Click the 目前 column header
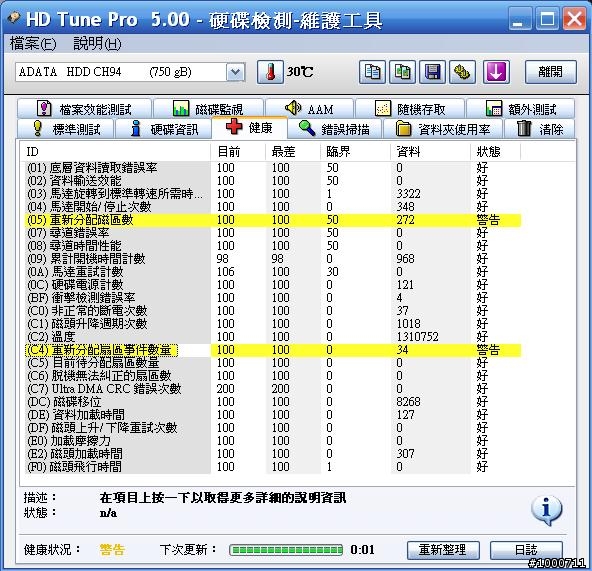This screenshot has height=571, width=592. coord(237,152)
